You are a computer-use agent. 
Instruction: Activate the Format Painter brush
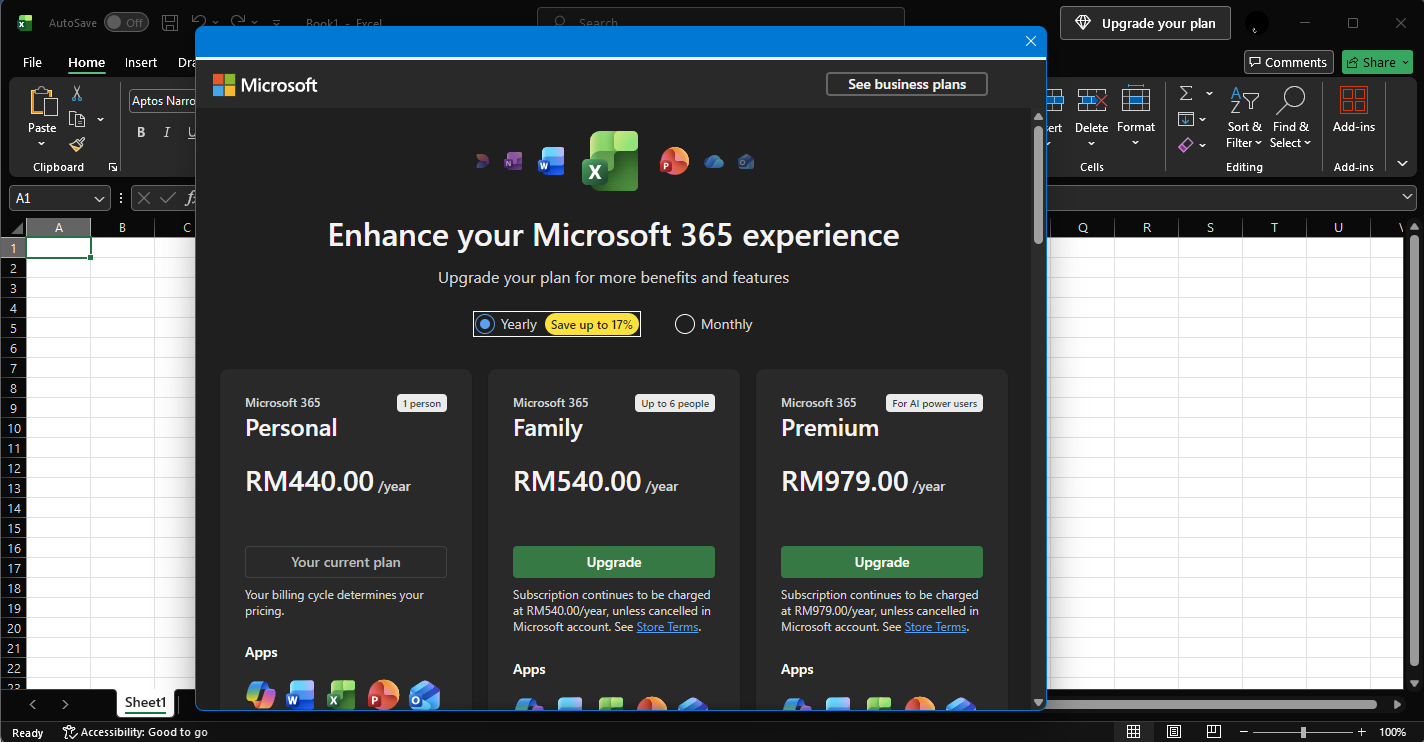77,145
